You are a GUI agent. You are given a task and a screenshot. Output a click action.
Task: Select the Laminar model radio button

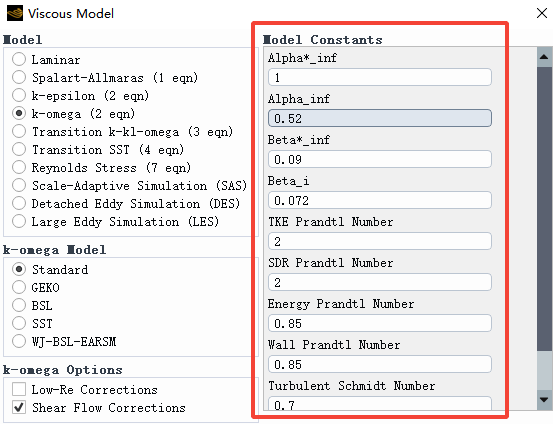pyautogui.click(x=19, y=59)
